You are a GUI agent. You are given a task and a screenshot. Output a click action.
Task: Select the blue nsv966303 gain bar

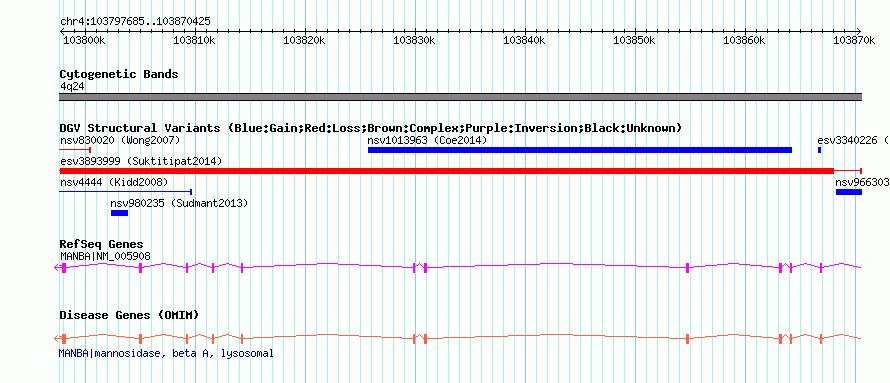[849, 192]
